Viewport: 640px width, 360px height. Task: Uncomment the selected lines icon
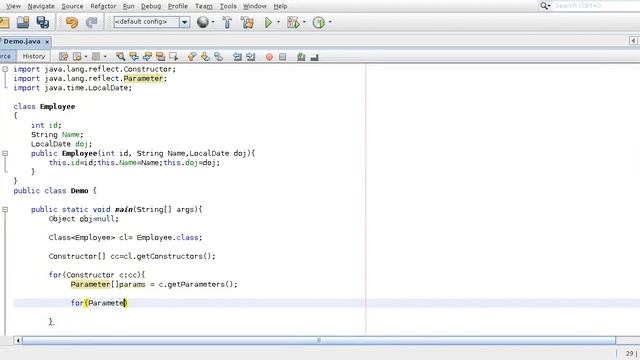(314, 57)
